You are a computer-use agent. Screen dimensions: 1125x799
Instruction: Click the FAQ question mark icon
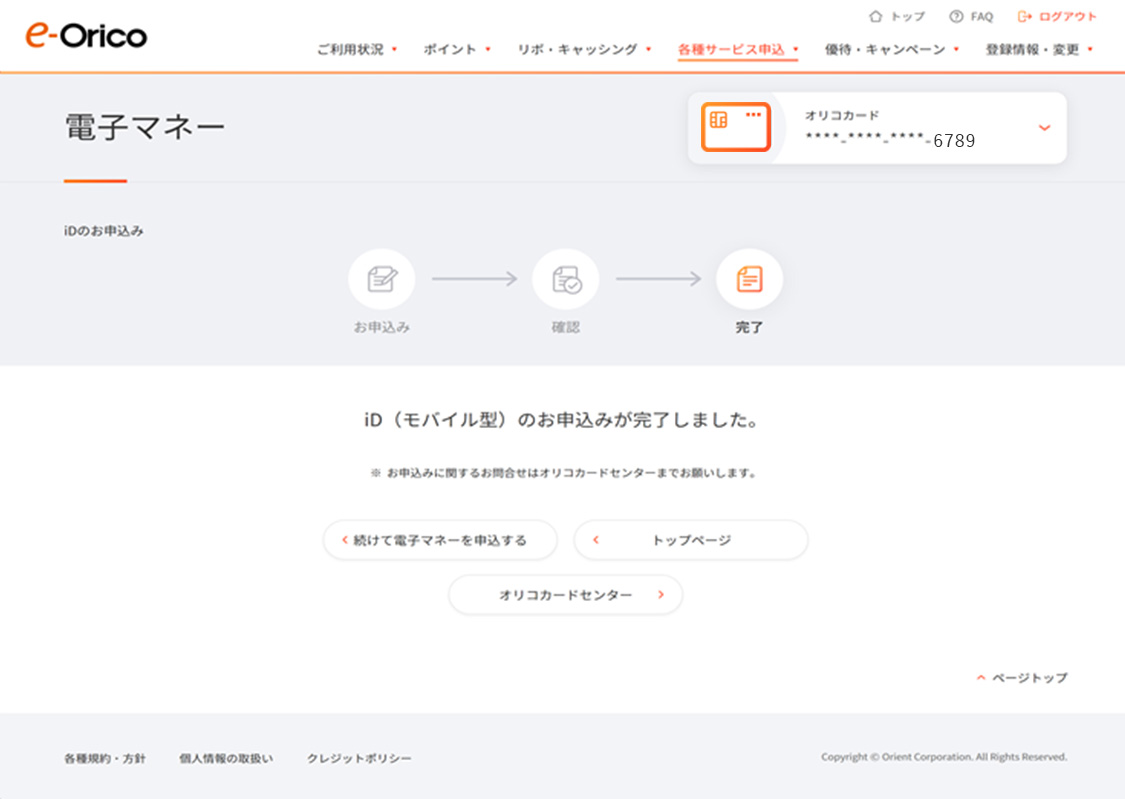point(956,16)
